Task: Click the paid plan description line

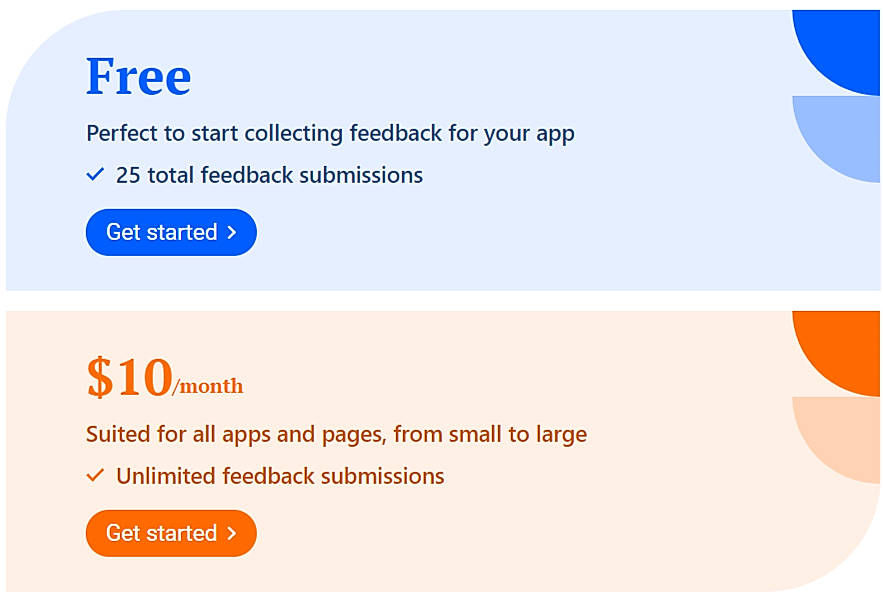Action: [x=336, y=434]
